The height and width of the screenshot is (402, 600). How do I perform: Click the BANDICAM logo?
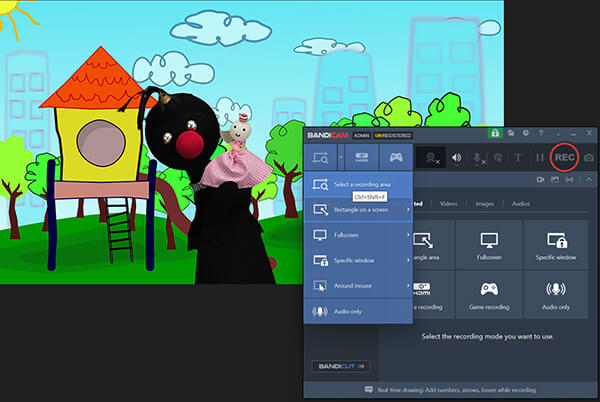pyautogui.click(x=328, y=135)
